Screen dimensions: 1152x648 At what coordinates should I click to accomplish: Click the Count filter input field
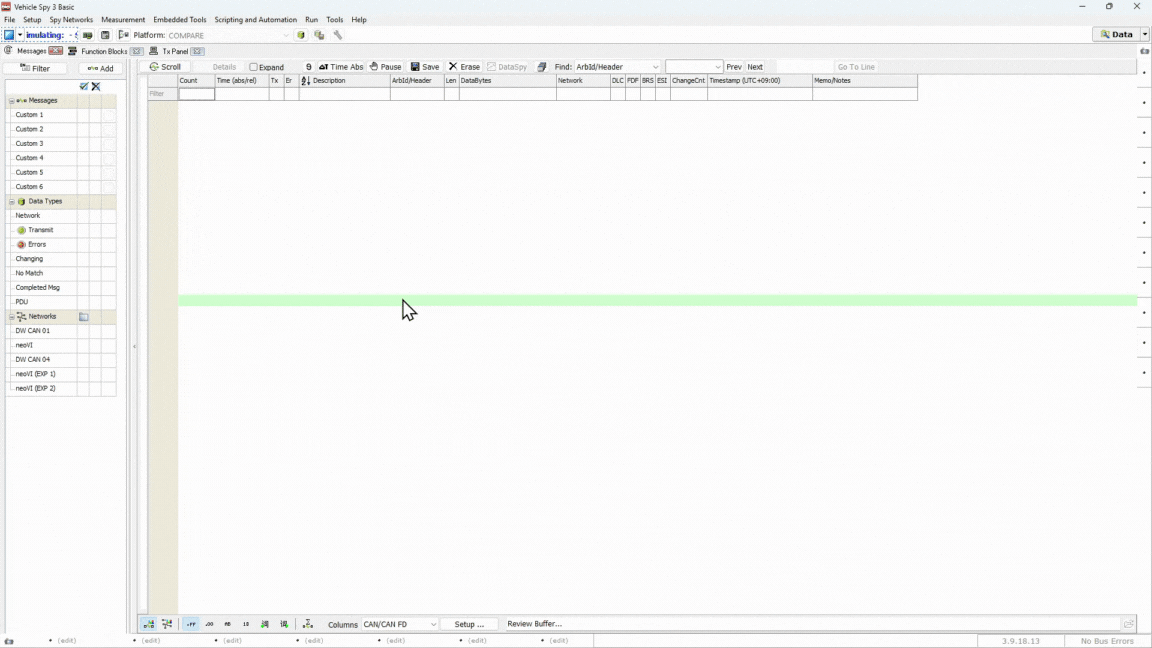pyautogui.click(x=196, y=94)
